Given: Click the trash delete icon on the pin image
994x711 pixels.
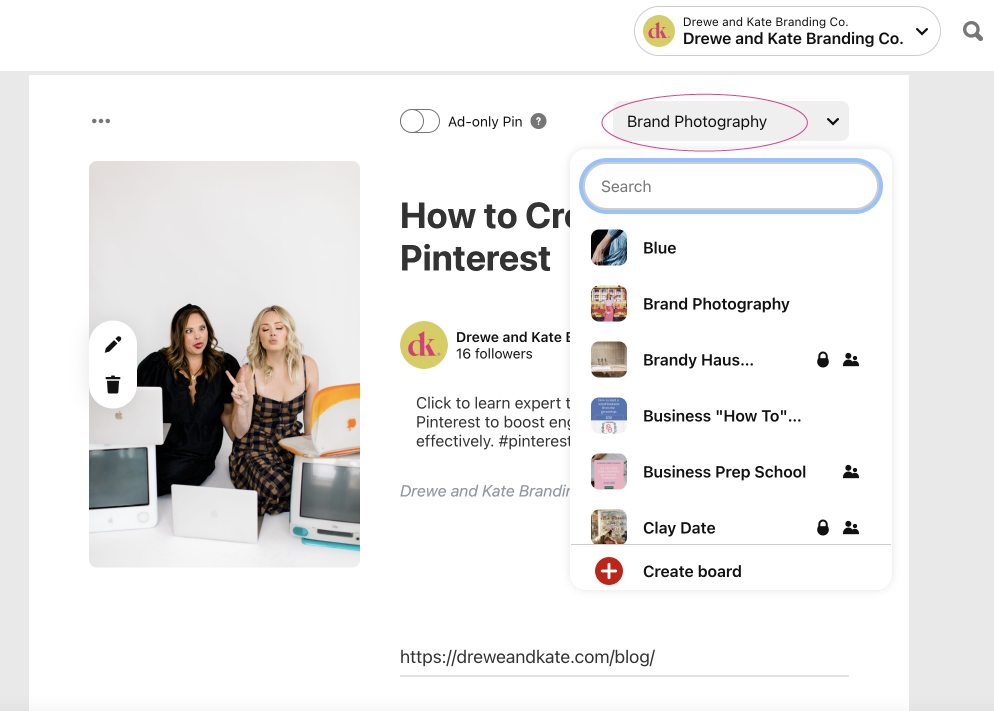Looking at the screenshot, I should 113,384.
